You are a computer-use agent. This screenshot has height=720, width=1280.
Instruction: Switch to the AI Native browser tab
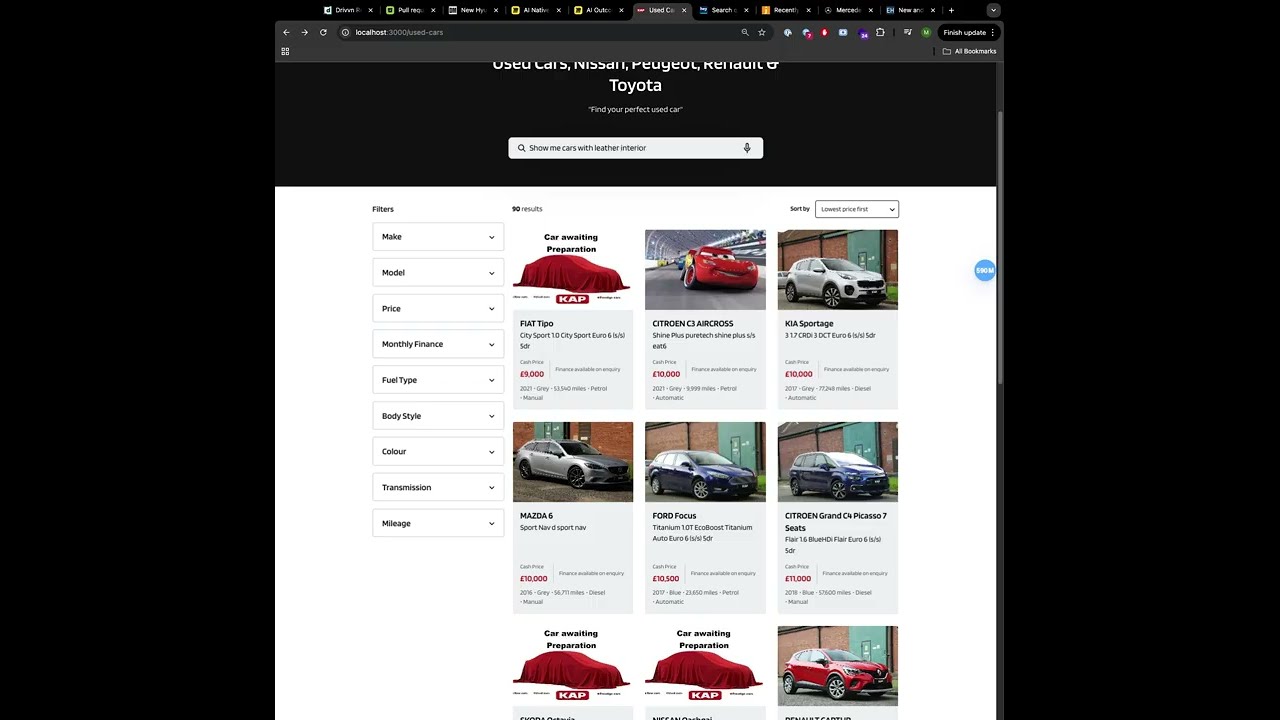coord(535,10)
